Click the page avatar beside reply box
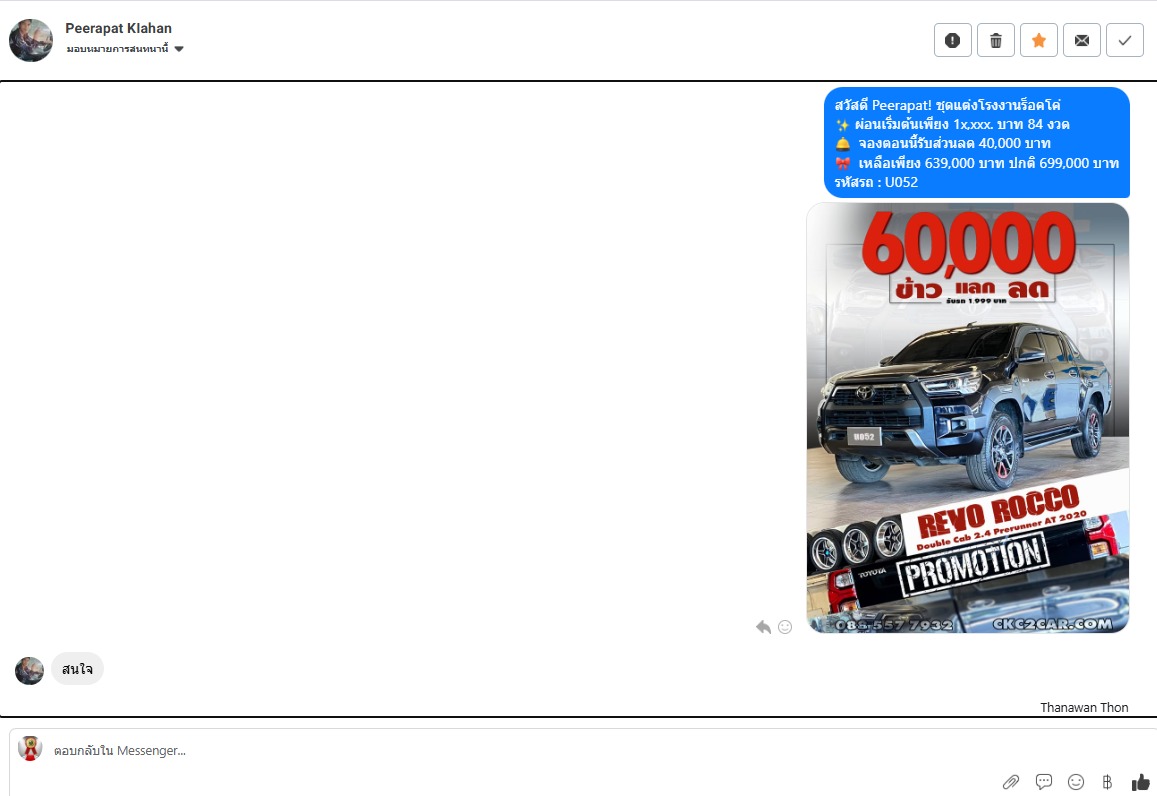 (30, 748)
